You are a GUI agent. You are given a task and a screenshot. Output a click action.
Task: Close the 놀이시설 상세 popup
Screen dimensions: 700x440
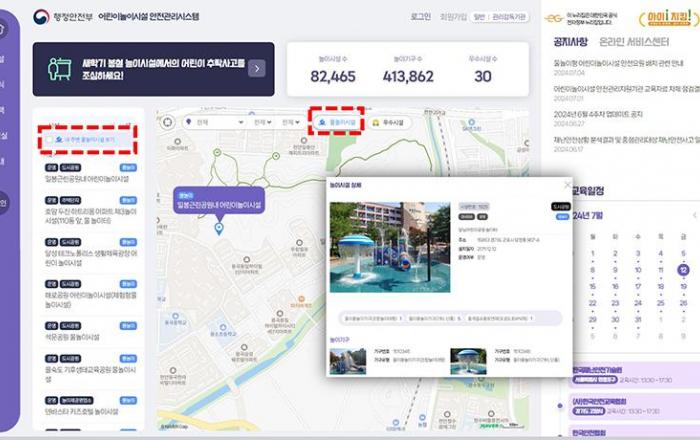coord(567,185)
